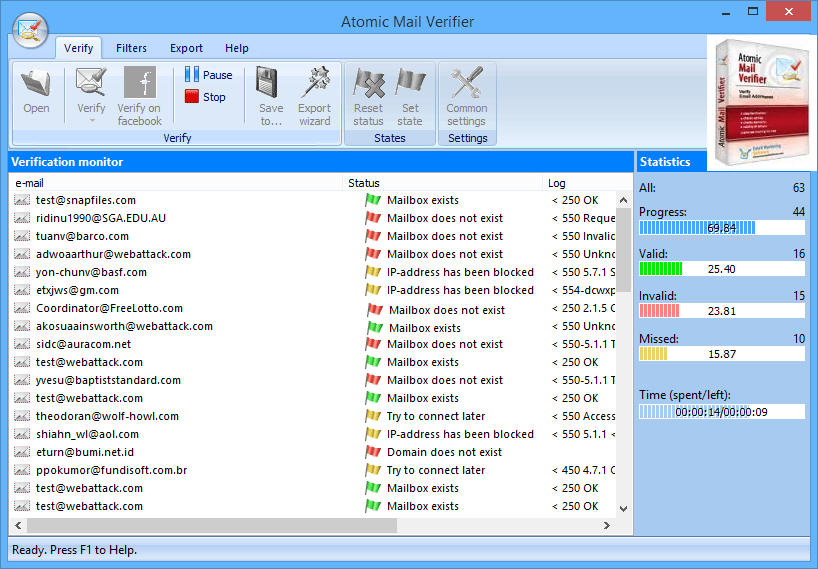
Task: Click row icon beside etxjws@gm.com
Action: pos(21,290)
